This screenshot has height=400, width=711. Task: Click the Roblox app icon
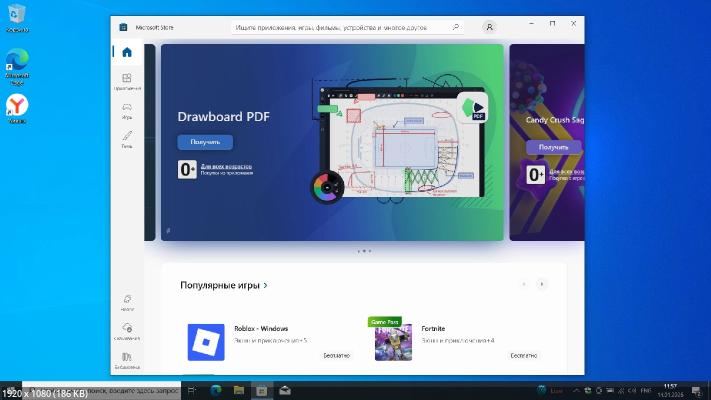click(x=206, y=342)
